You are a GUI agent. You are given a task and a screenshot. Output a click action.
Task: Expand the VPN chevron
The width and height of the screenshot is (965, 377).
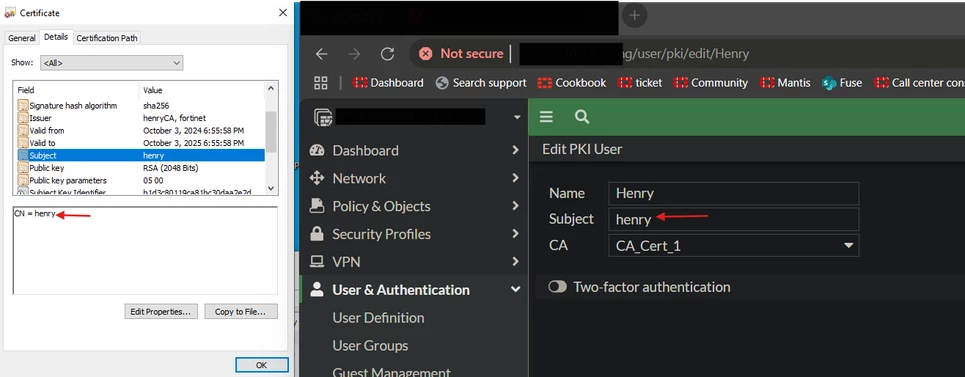515,262
